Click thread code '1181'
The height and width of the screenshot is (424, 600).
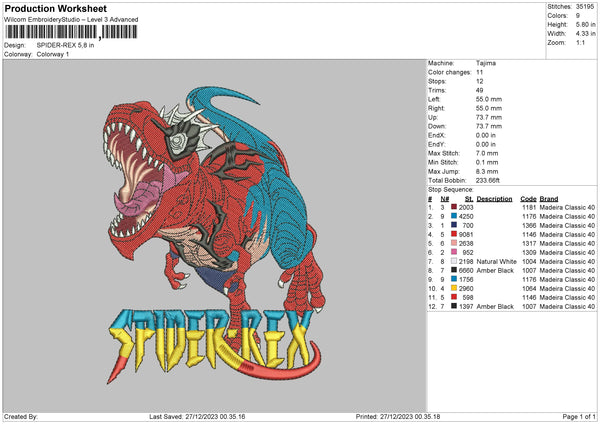coord(529,207)
